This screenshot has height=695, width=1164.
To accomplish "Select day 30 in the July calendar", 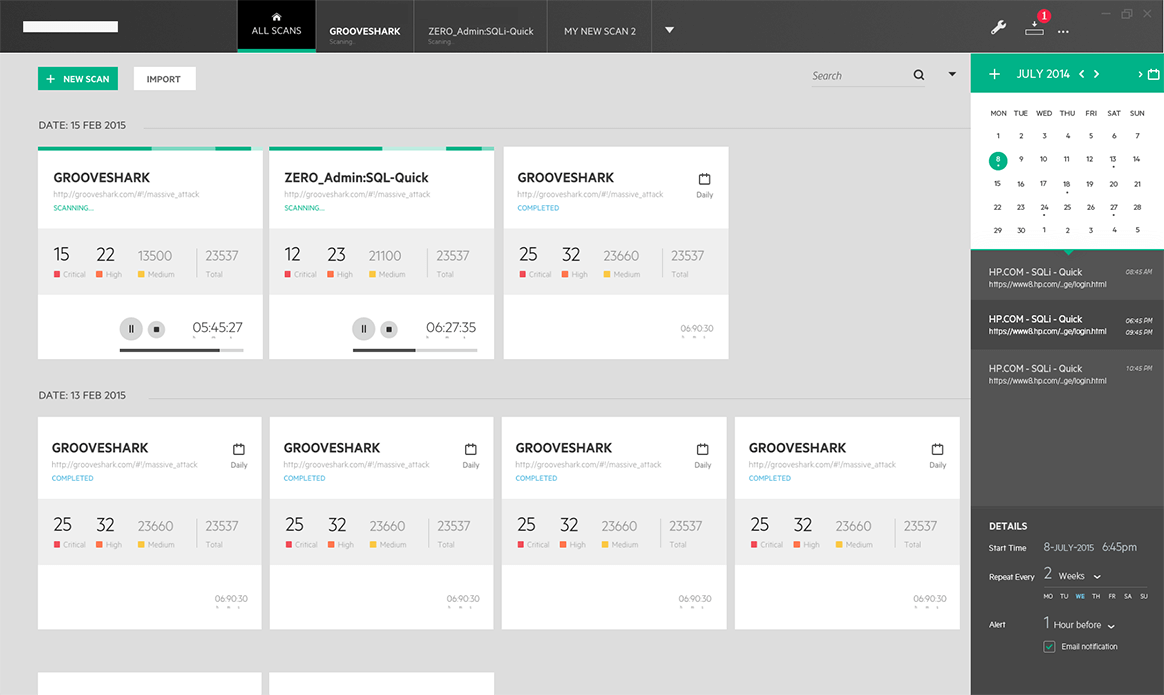I will tap(1021, 231).
